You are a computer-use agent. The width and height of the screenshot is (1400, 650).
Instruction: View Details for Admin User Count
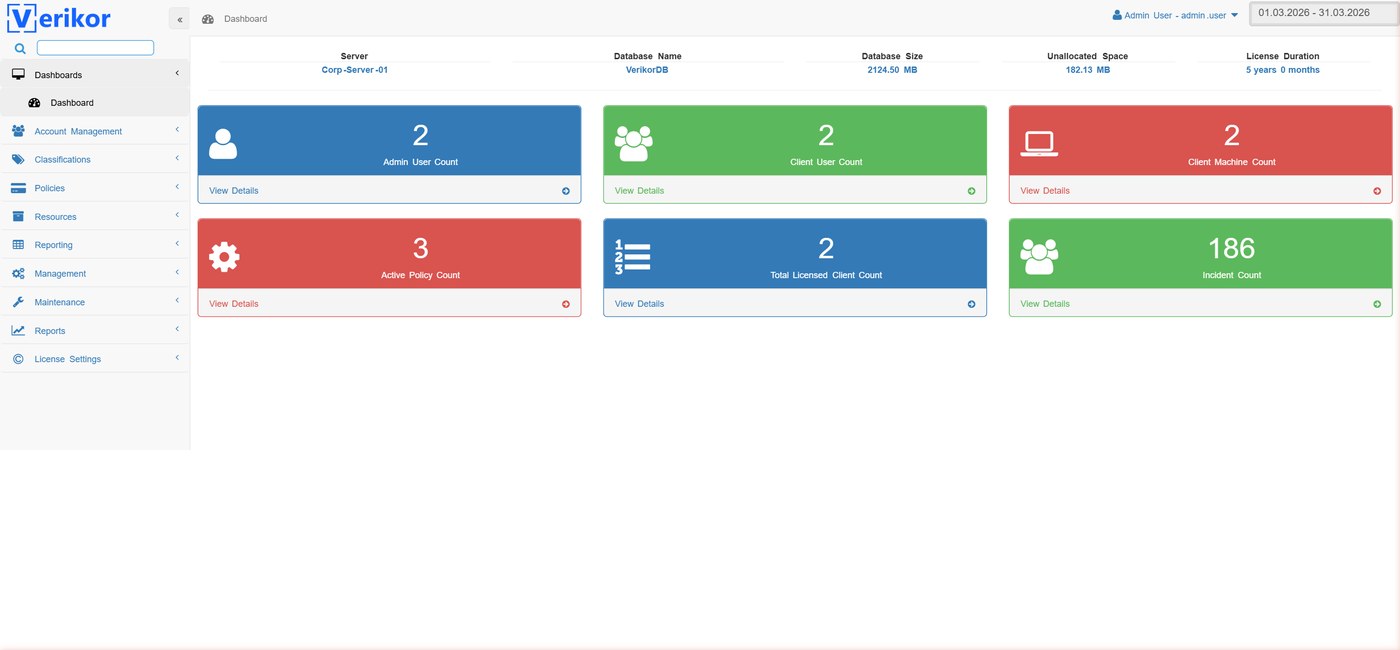tap(233, 191)
